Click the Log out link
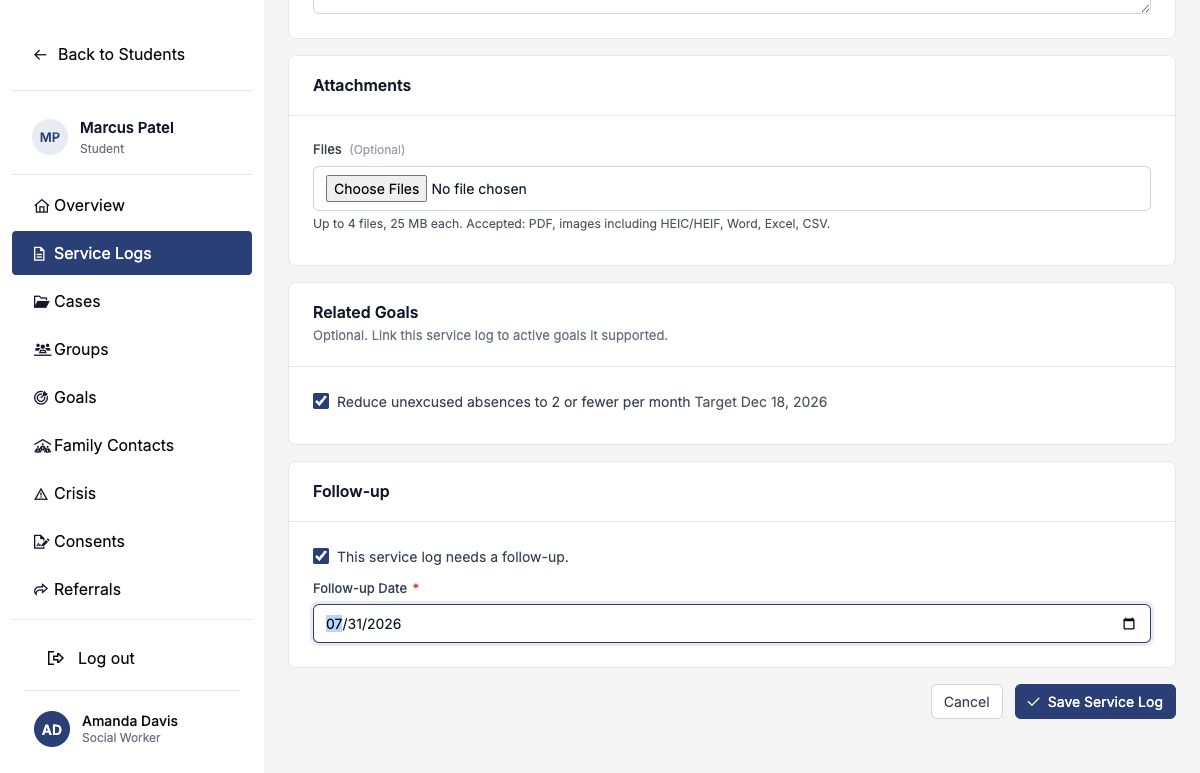This screenshot has width=1200, height=773. (x=92, y=658)
